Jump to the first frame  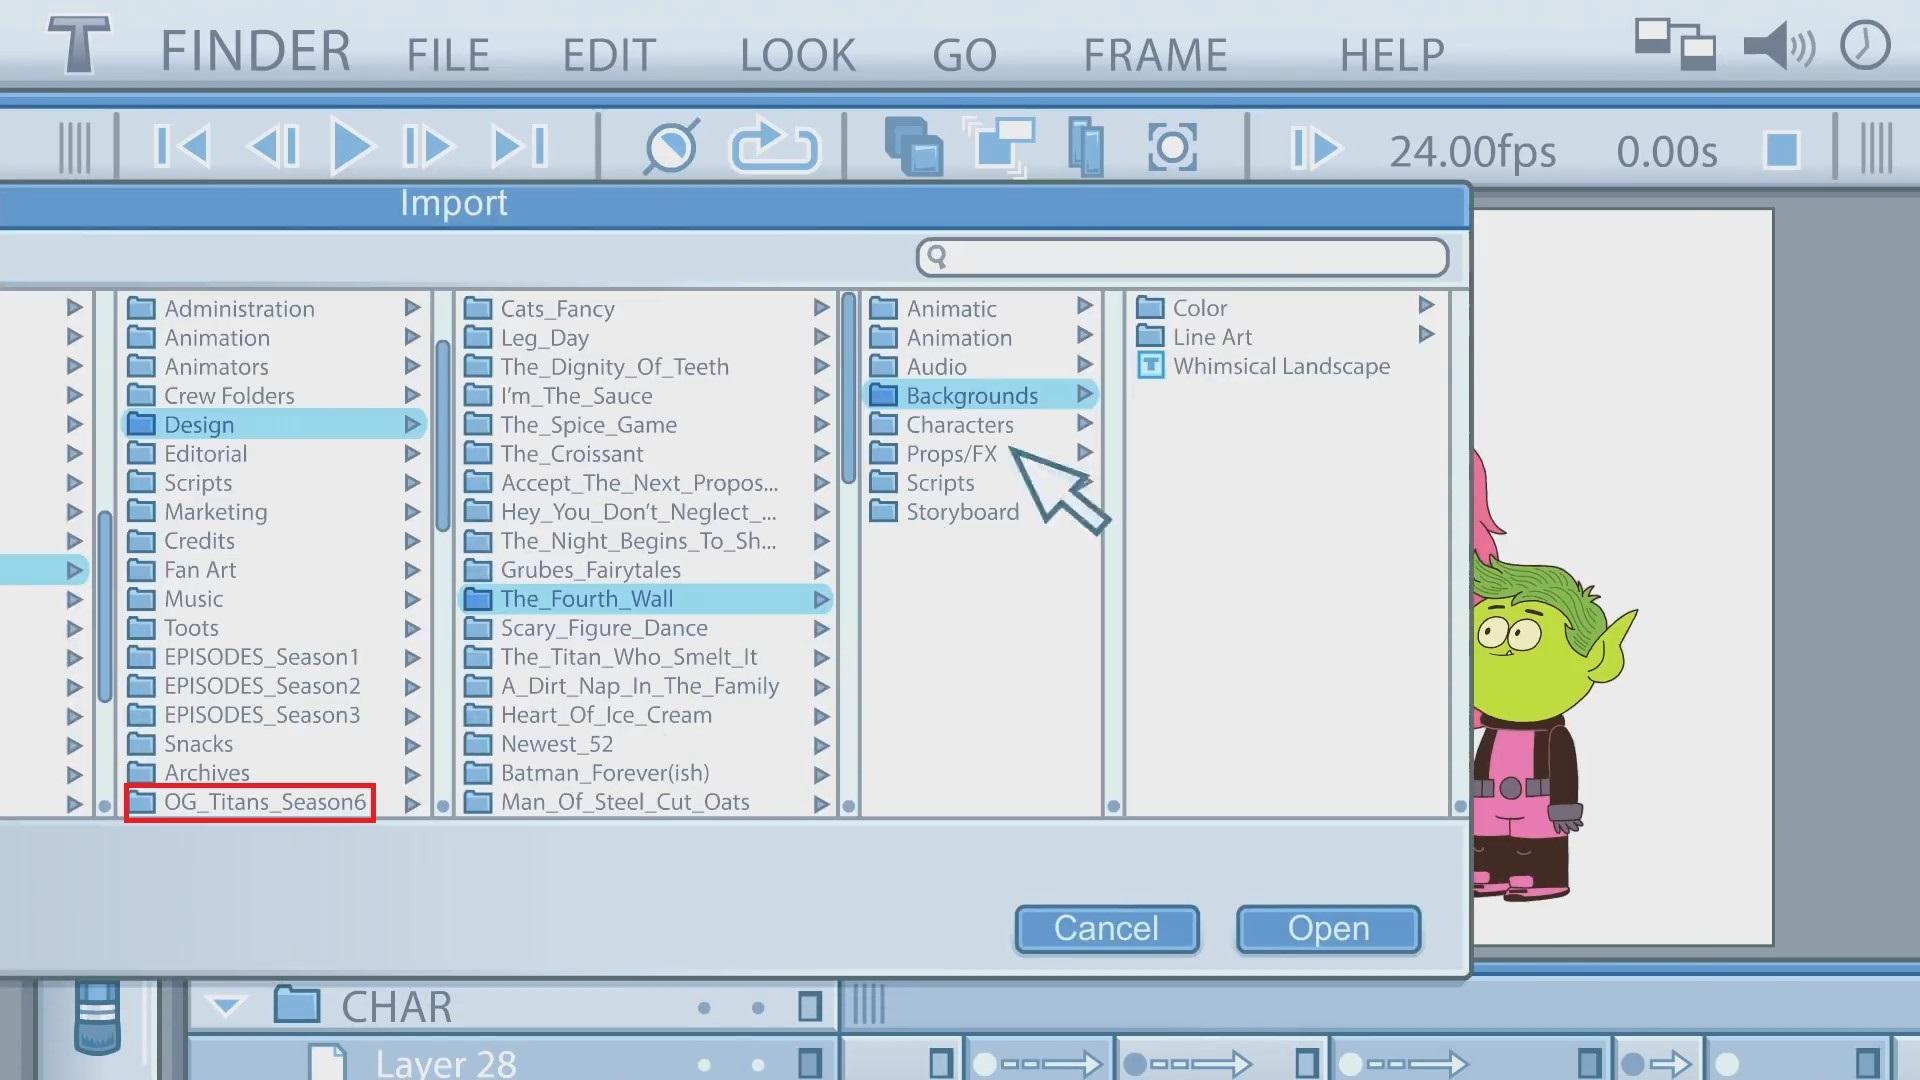182,147
